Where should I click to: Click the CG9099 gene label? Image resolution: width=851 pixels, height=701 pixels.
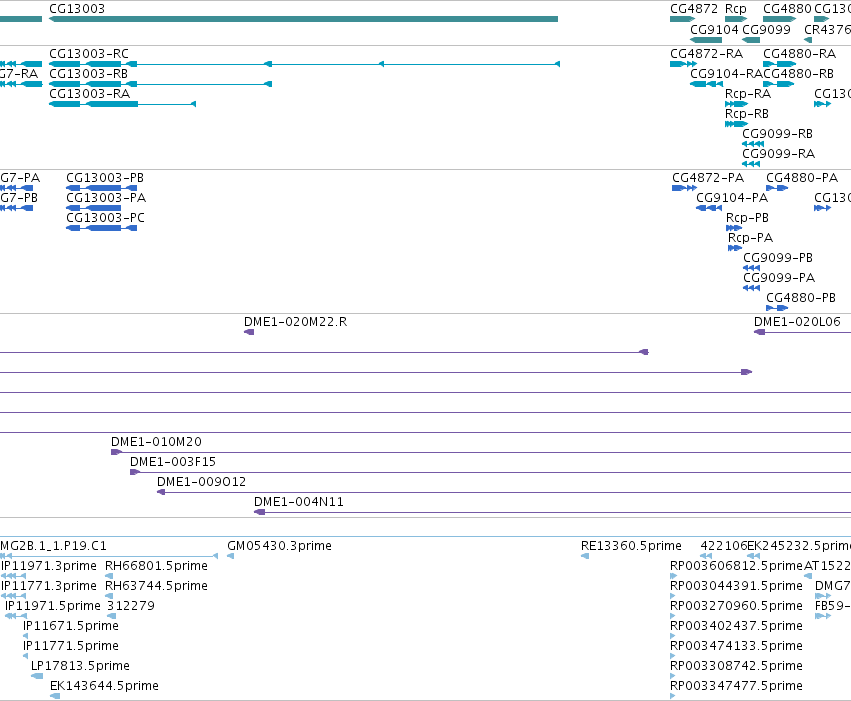pyautogui.click(x=766, y=29)
